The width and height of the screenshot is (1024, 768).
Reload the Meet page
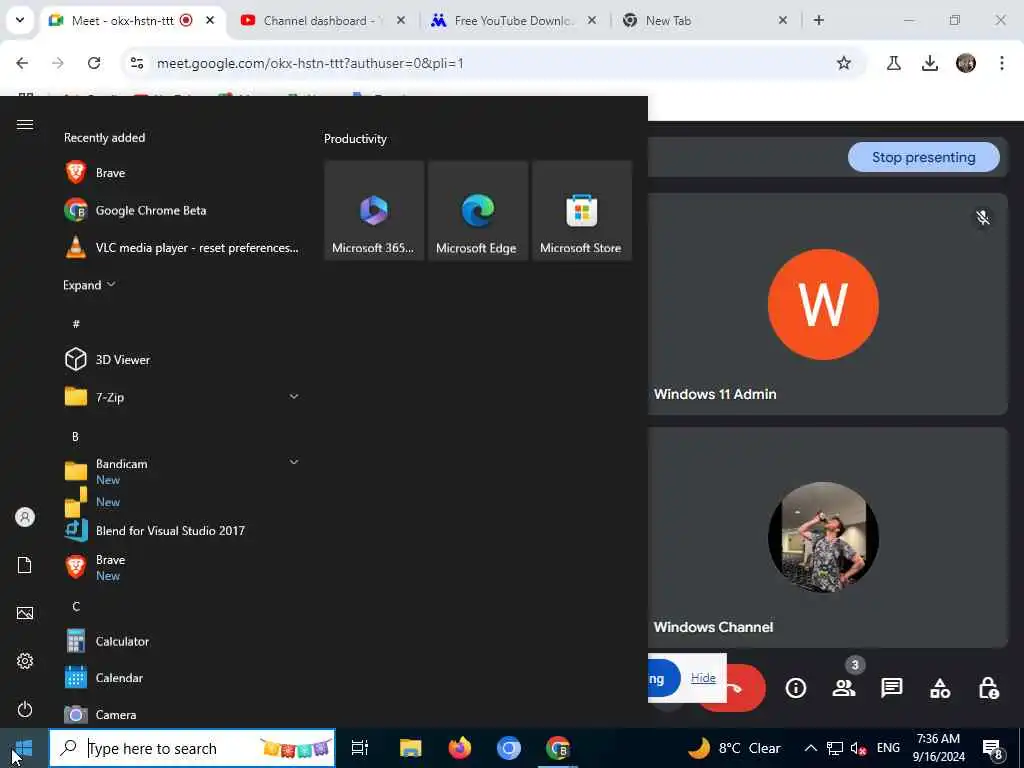[x=94, y=63]
